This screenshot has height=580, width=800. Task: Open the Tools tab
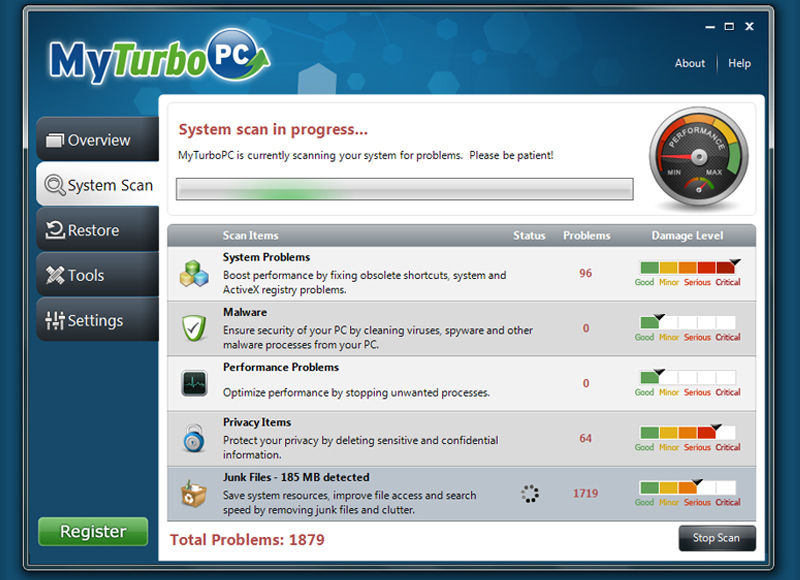[97, 274]
